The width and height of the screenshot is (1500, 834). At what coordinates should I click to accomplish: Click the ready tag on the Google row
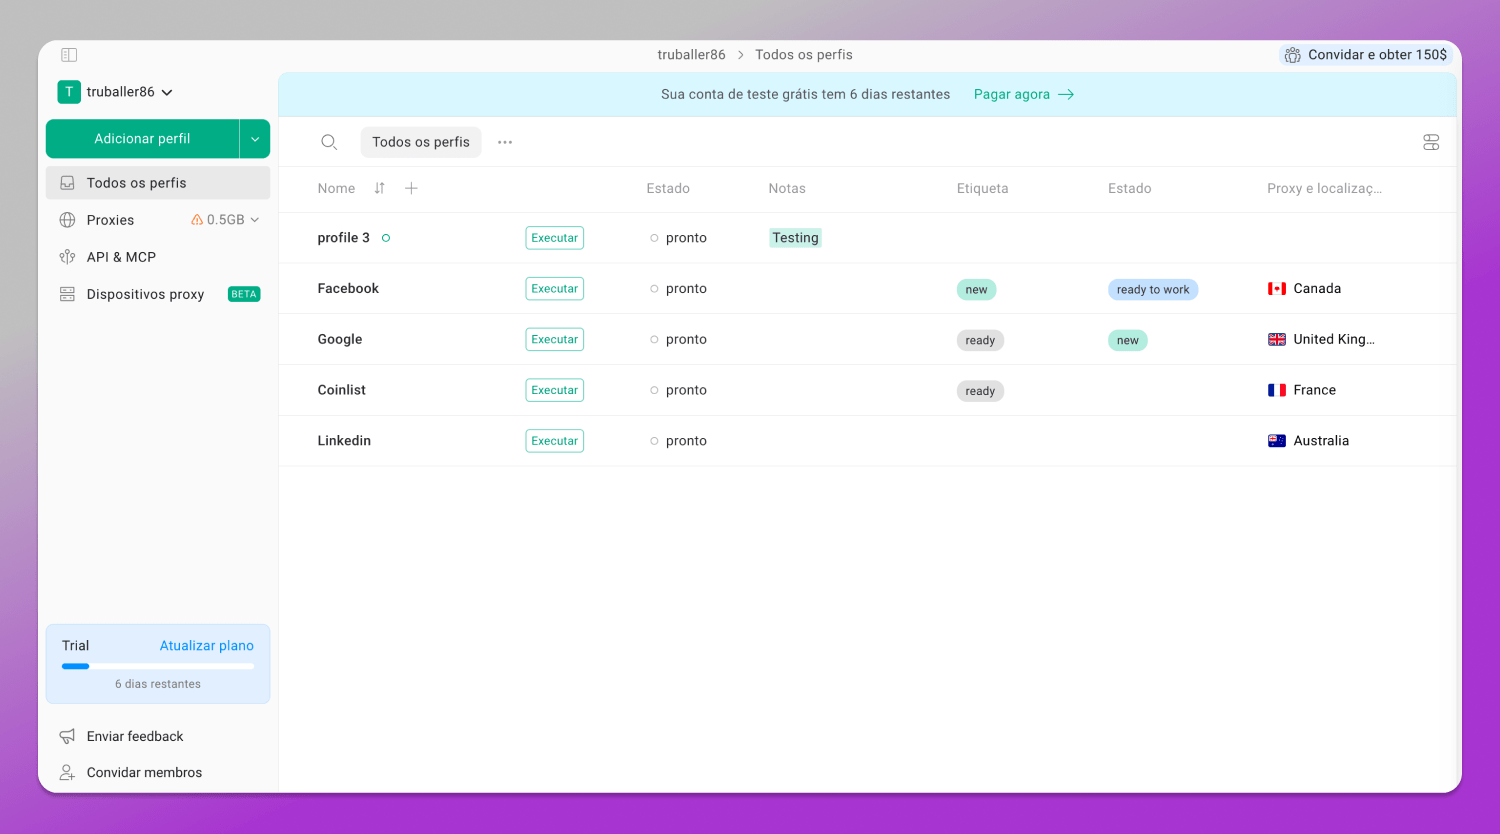(980, 341)
